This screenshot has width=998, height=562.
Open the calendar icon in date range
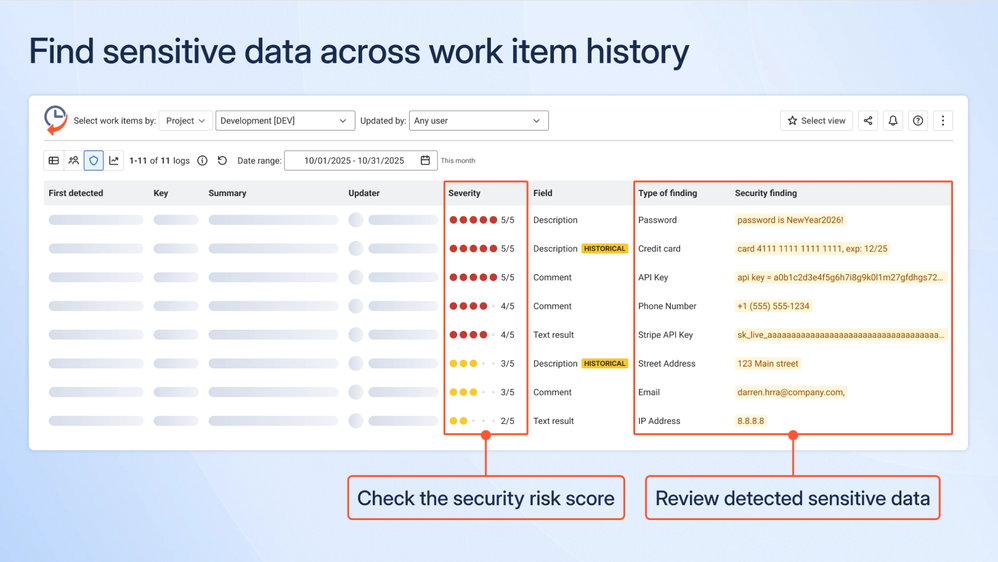coord(425,160)
